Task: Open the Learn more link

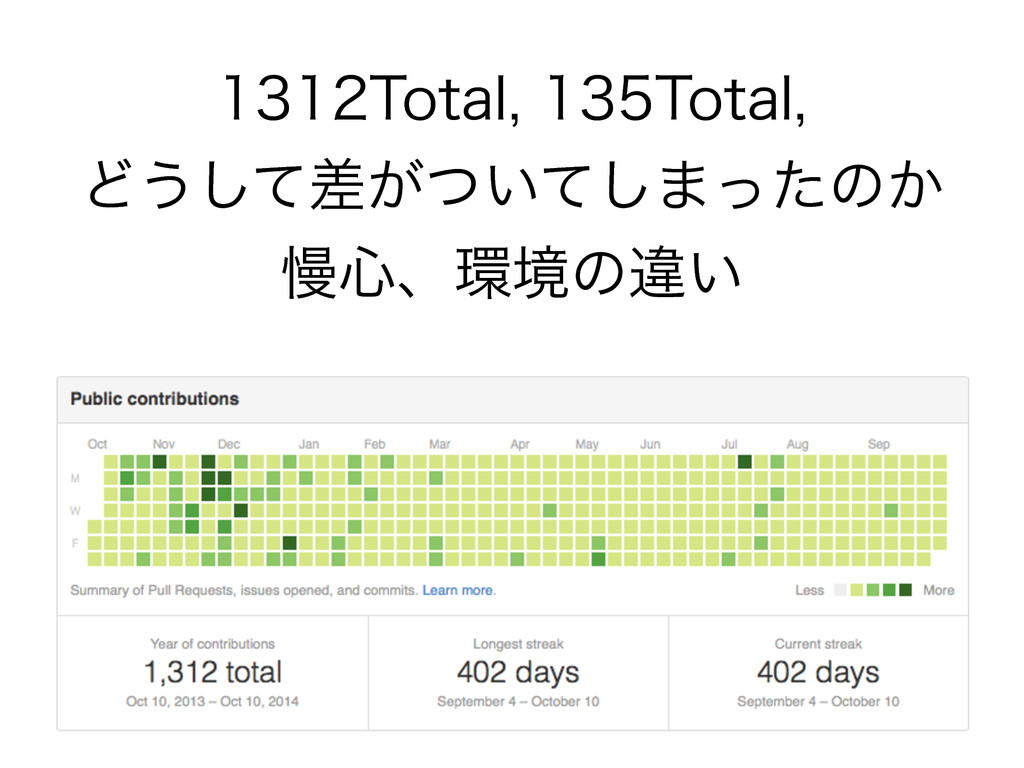Action: pos(458,590)
